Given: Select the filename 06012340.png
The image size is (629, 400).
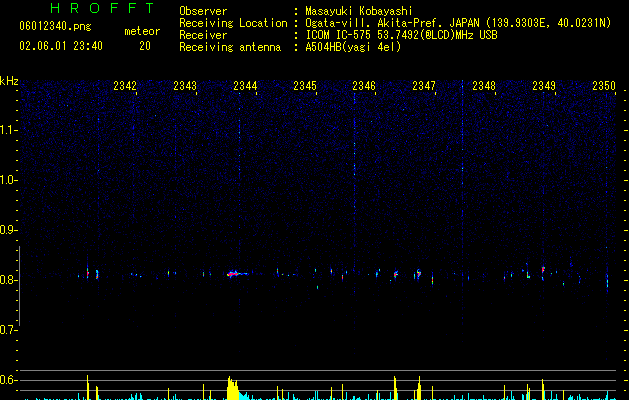Looking at the screenshot, I should [x=55, y=26].
